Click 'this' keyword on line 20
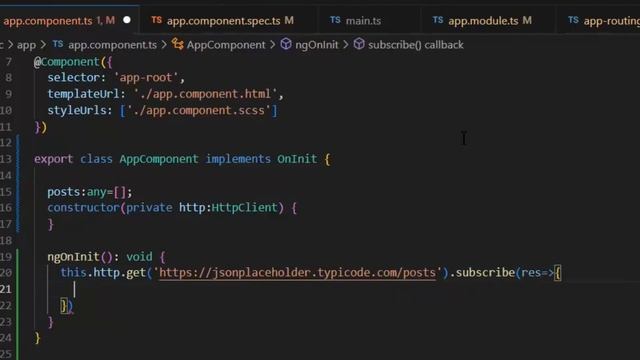 coord(73,273)
